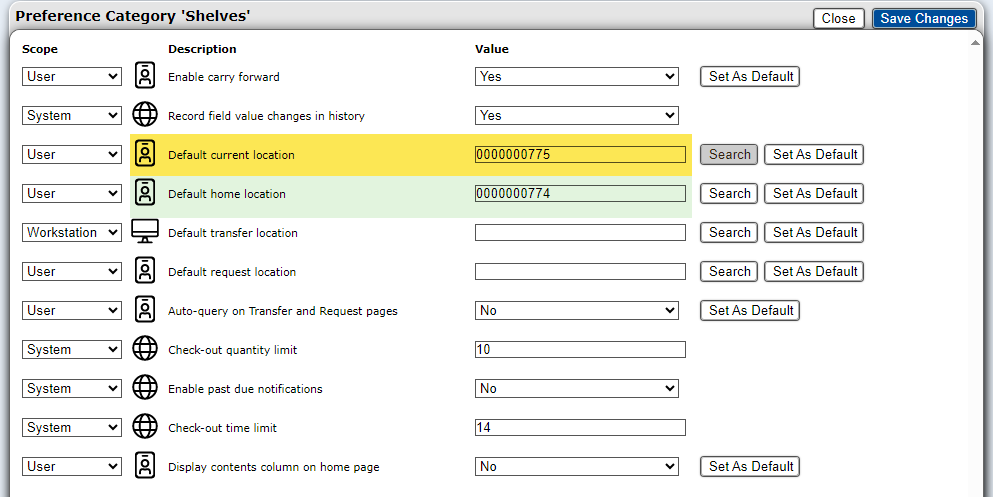Click globe icon next to Record field value changes

(146, 115)
